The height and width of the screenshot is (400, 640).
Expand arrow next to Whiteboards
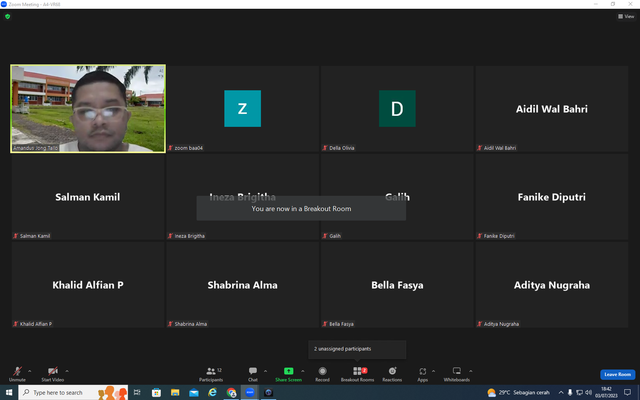[x=471, y=371]
